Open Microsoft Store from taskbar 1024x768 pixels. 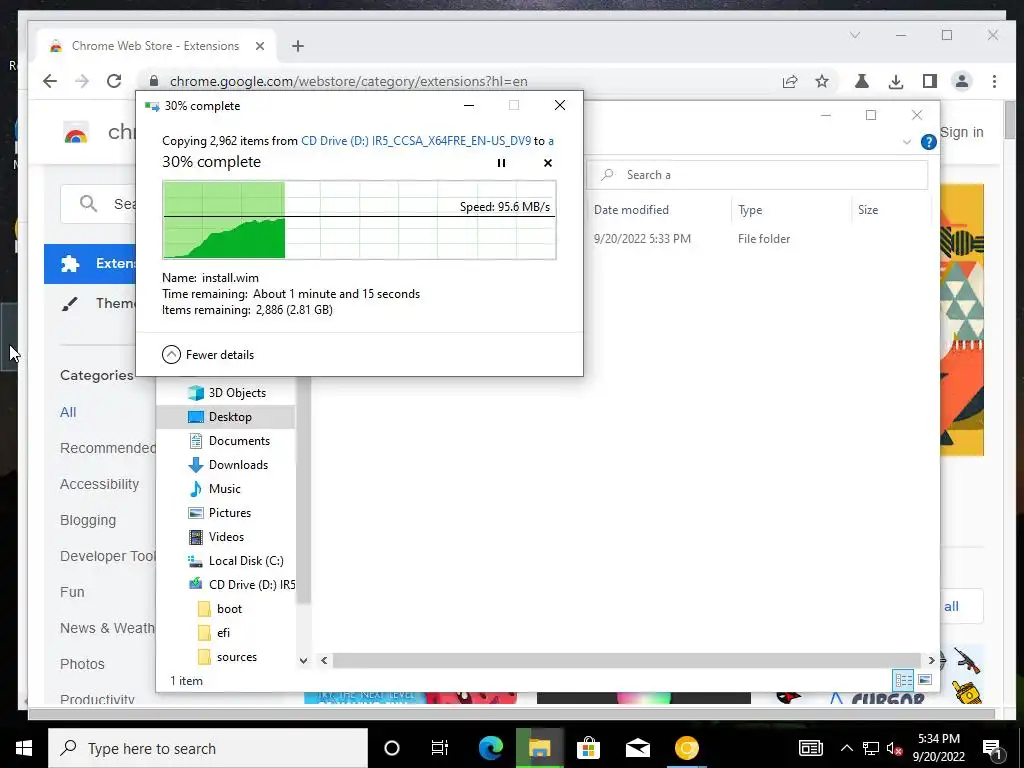coord(588,748)
